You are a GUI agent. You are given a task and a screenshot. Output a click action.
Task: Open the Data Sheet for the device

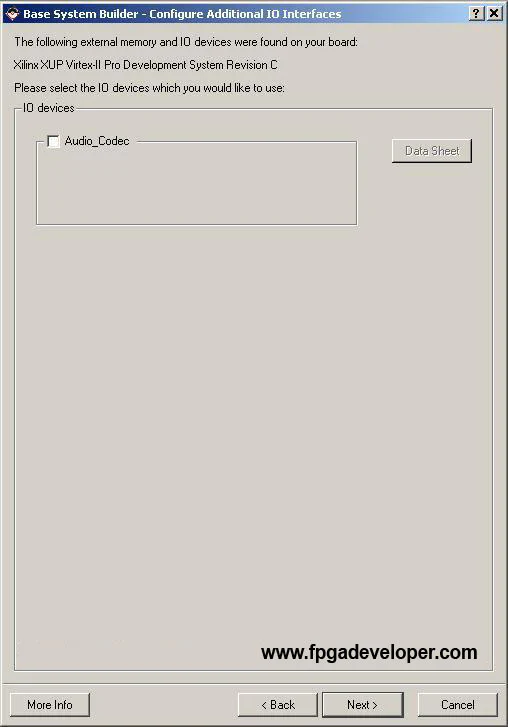click(432, 151)
